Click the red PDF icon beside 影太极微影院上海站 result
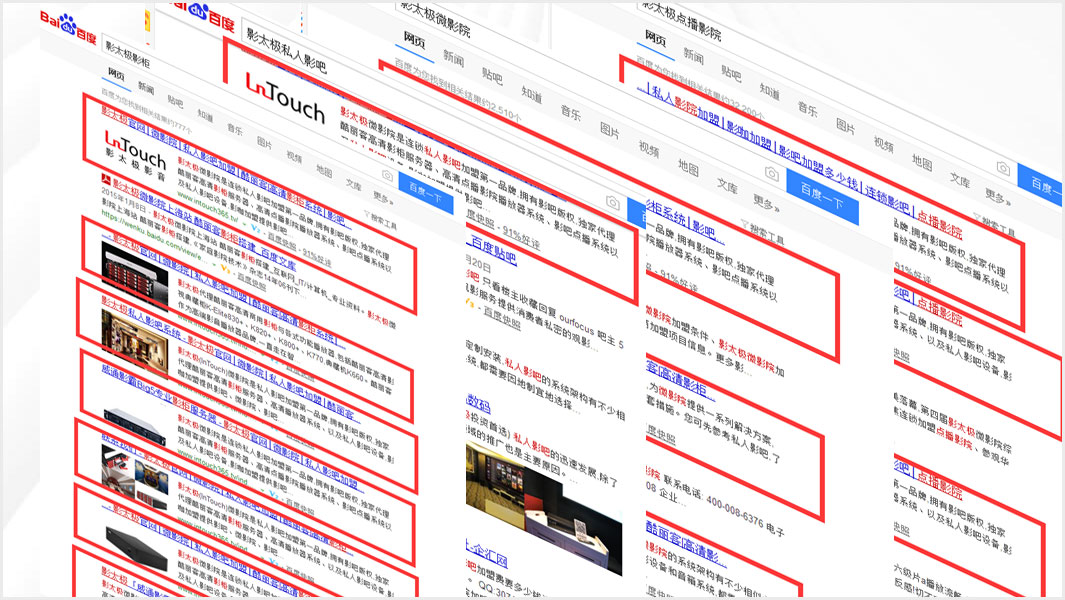 106,179
